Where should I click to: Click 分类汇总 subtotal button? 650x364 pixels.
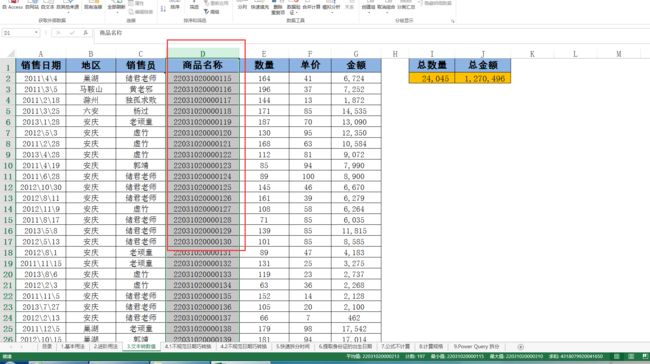pyautogui.click(x=406, y=6)
